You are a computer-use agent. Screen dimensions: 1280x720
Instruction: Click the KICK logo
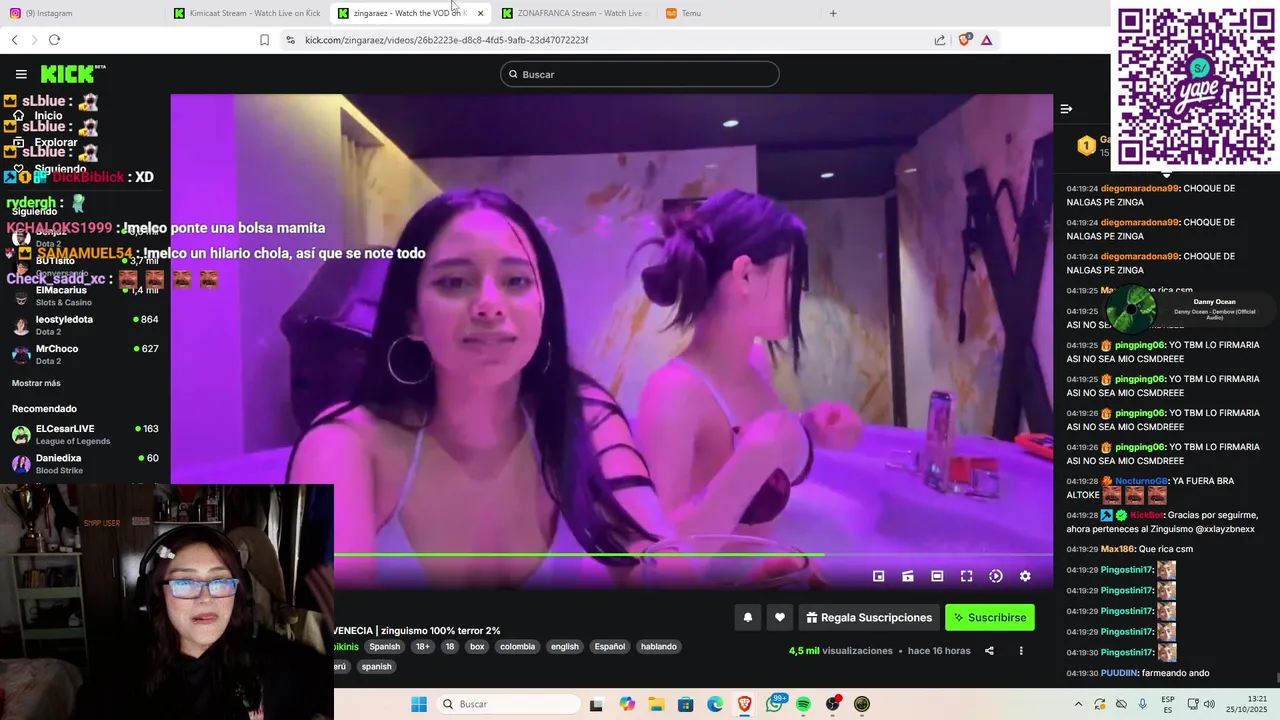coord(73,74)
